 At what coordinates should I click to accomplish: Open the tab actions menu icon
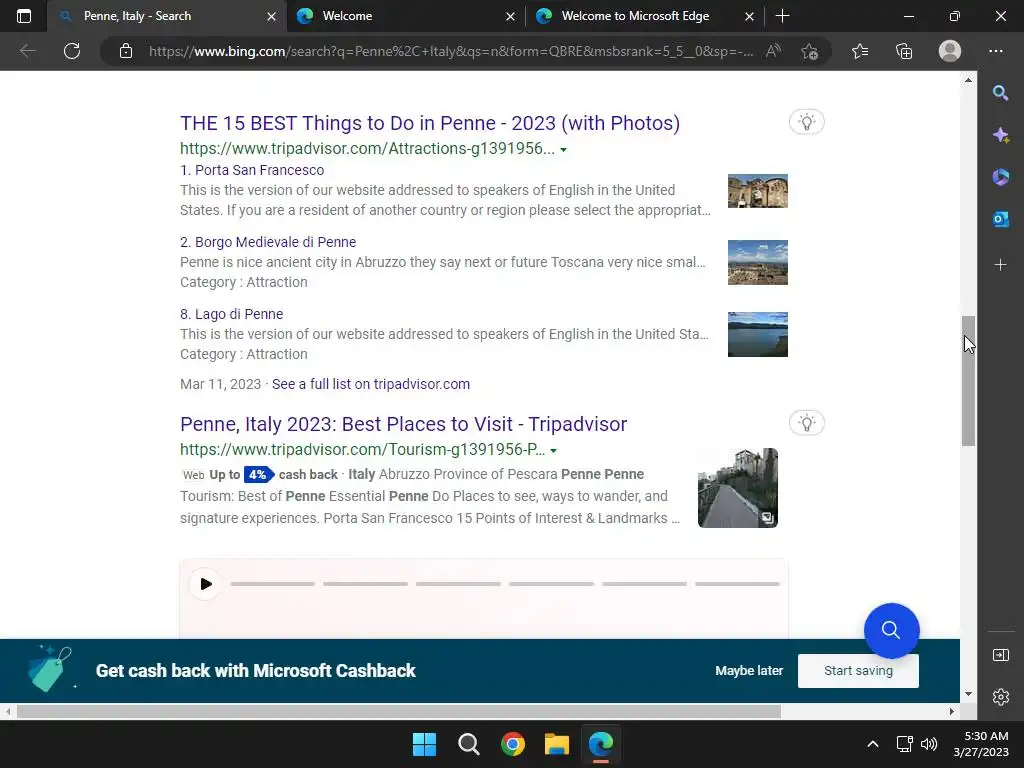pos(24,16)
